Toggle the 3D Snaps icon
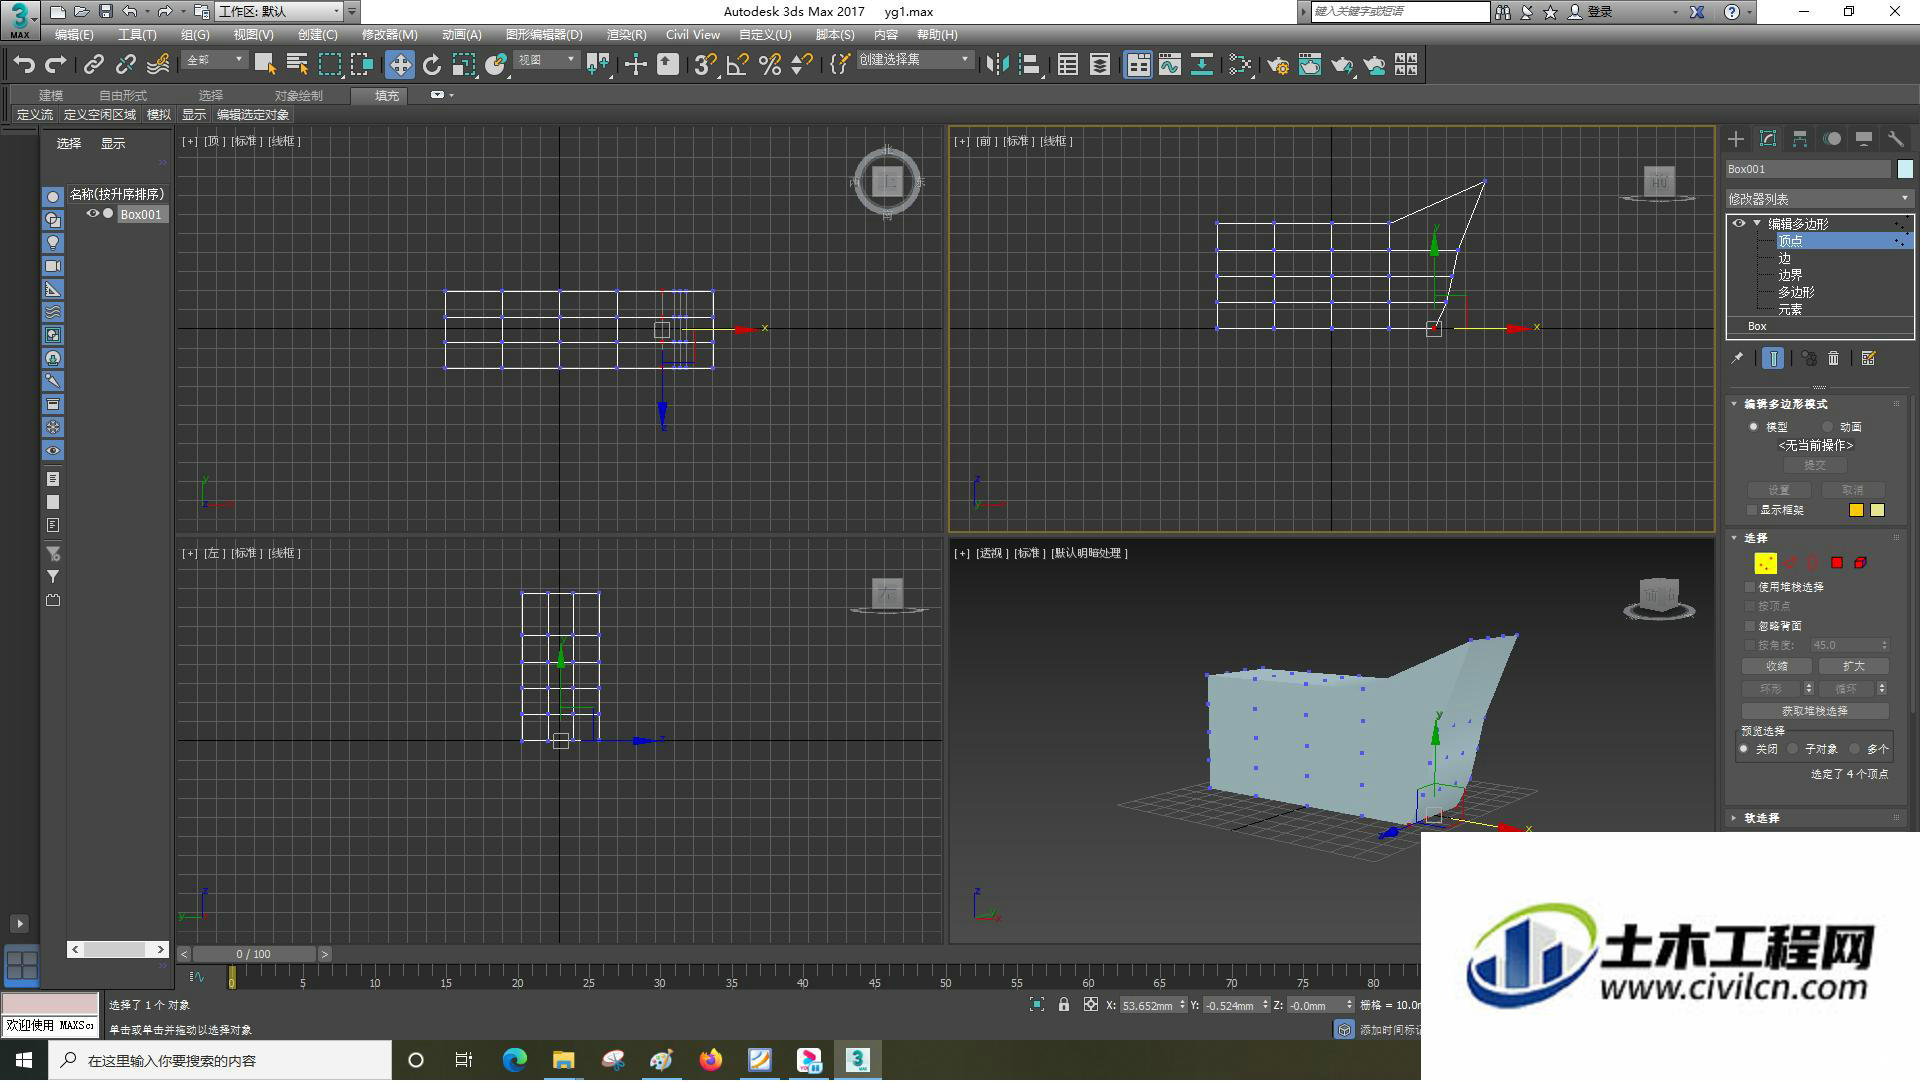This screenshot has width=1920, height=1082. [705, 65]
